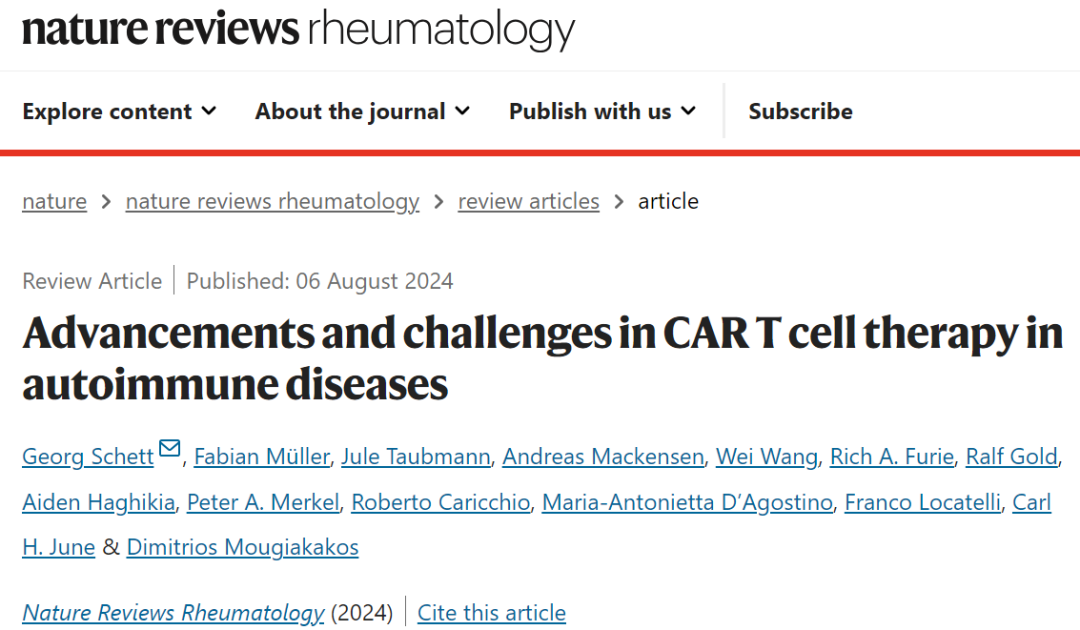Open Maria-Antonietta D'Agostino author link
The image size is (1080, 630).
pyautogui.click(x=687, y=503)
